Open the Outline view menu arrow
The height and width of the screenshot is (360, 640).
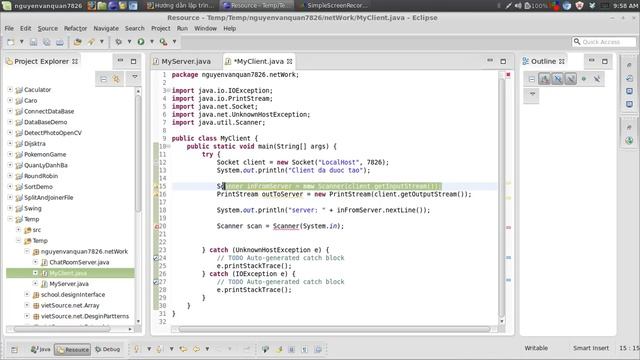click(532, 93)
